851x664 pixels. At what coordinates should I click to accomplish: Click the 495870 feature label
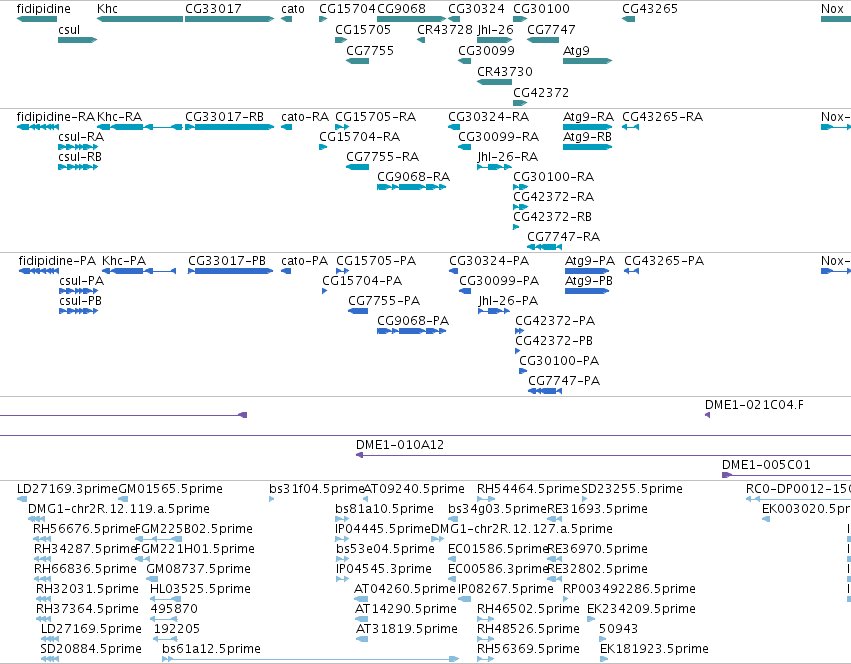174,609
